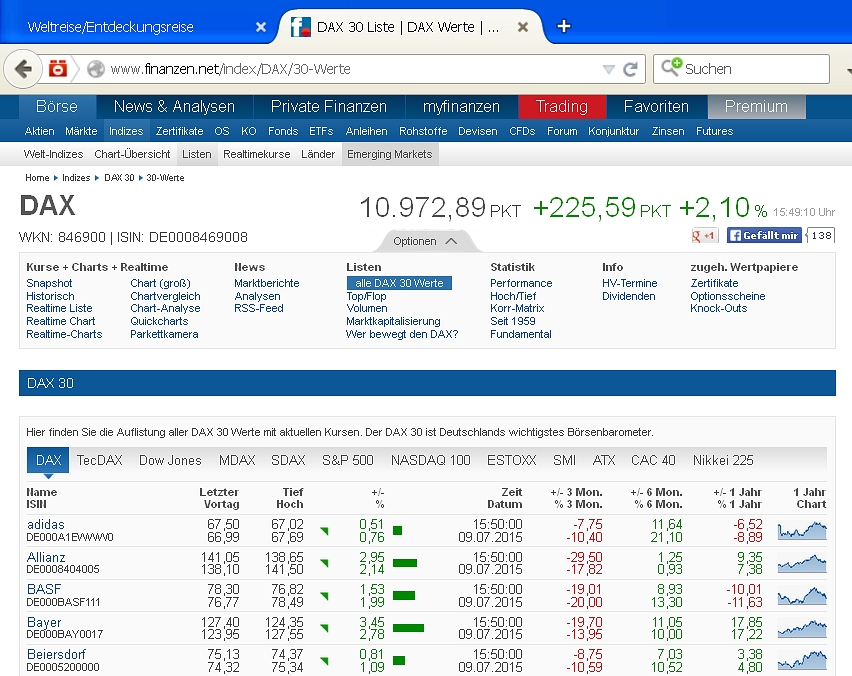
Task: Open Optionsscheine link
Action: pyautogui.click(x=728, y=296)
